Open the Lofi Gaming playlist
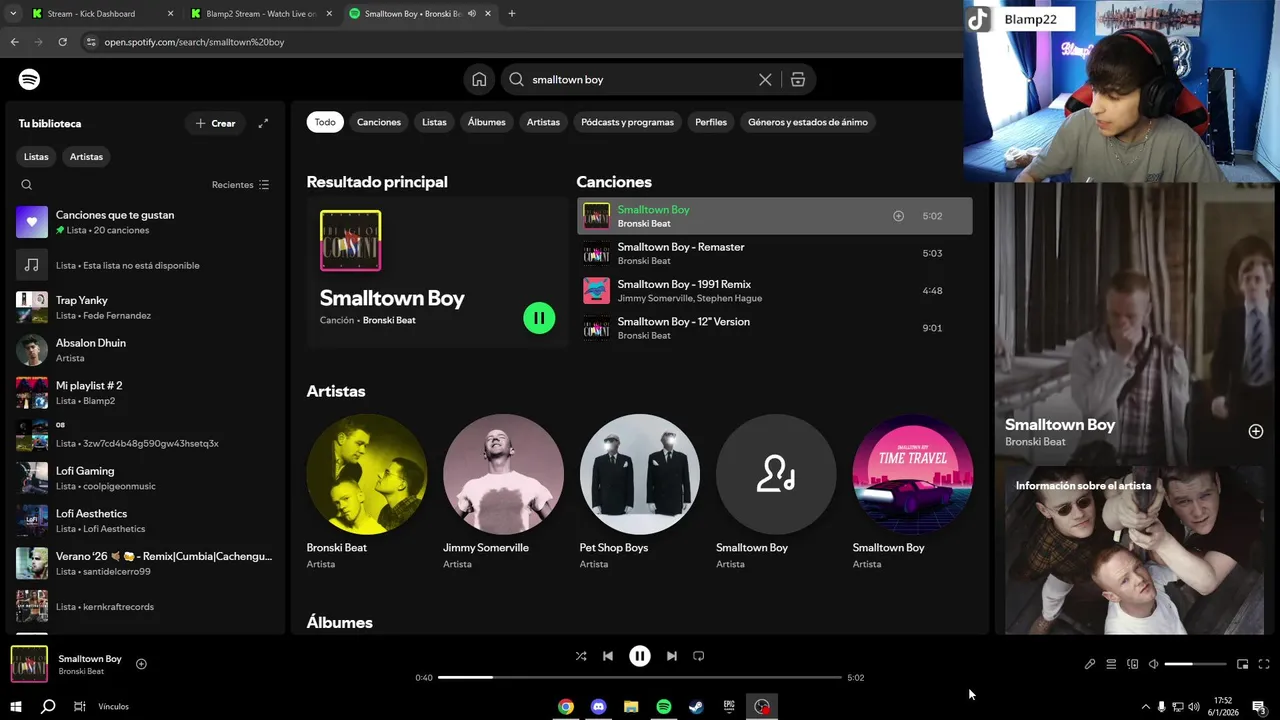Viewport: 1280px width, 720px height. point(145,478)
